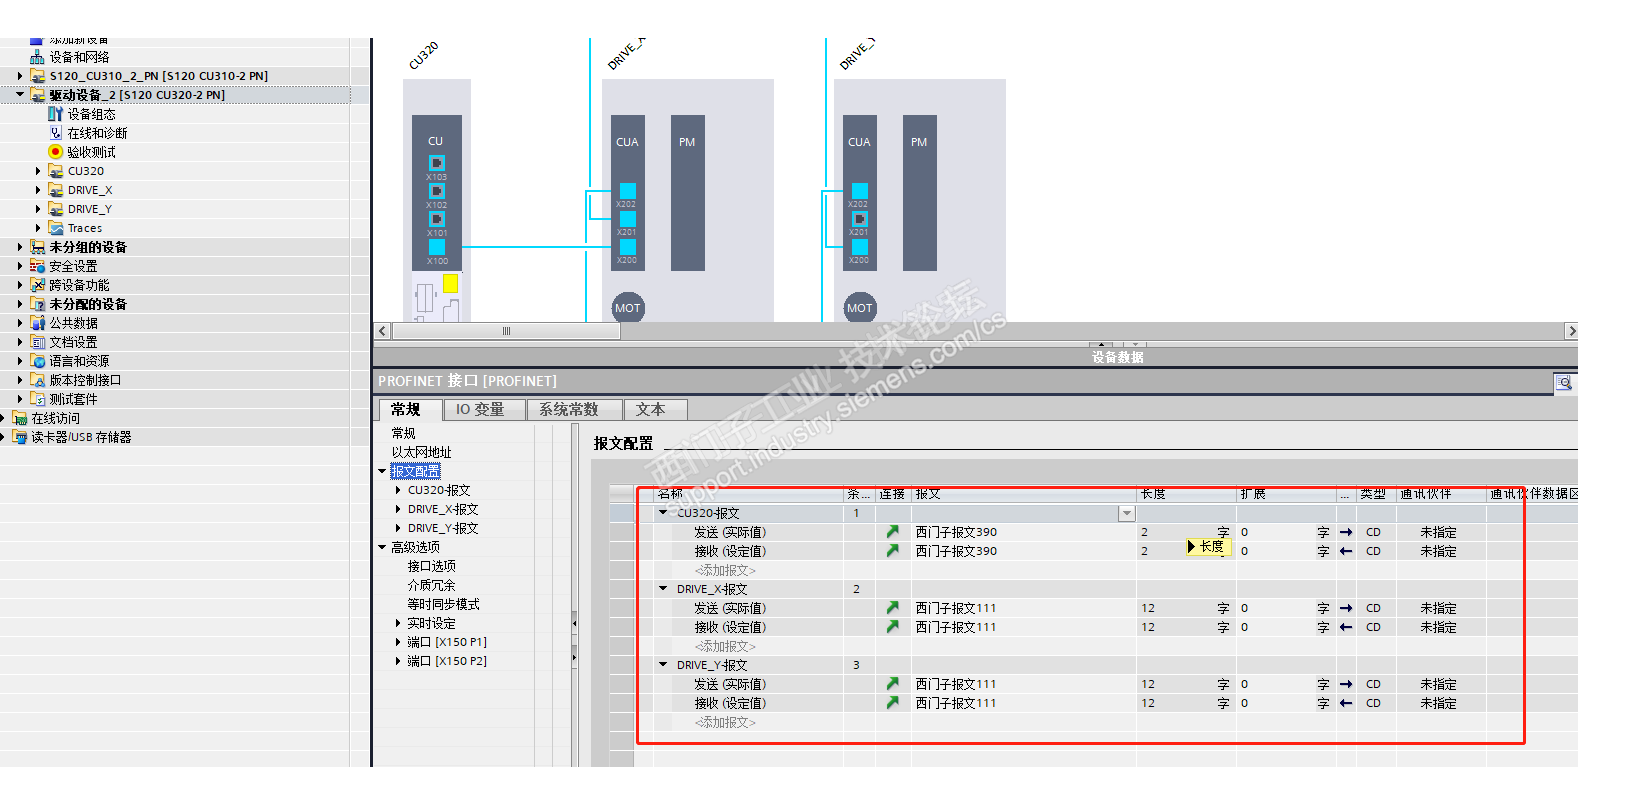Image resolution: width=1650 pixels, height=795 pixels.
Task: Expand DRIVE_X-报文 in the properties navigation
Action: point(398,509)
